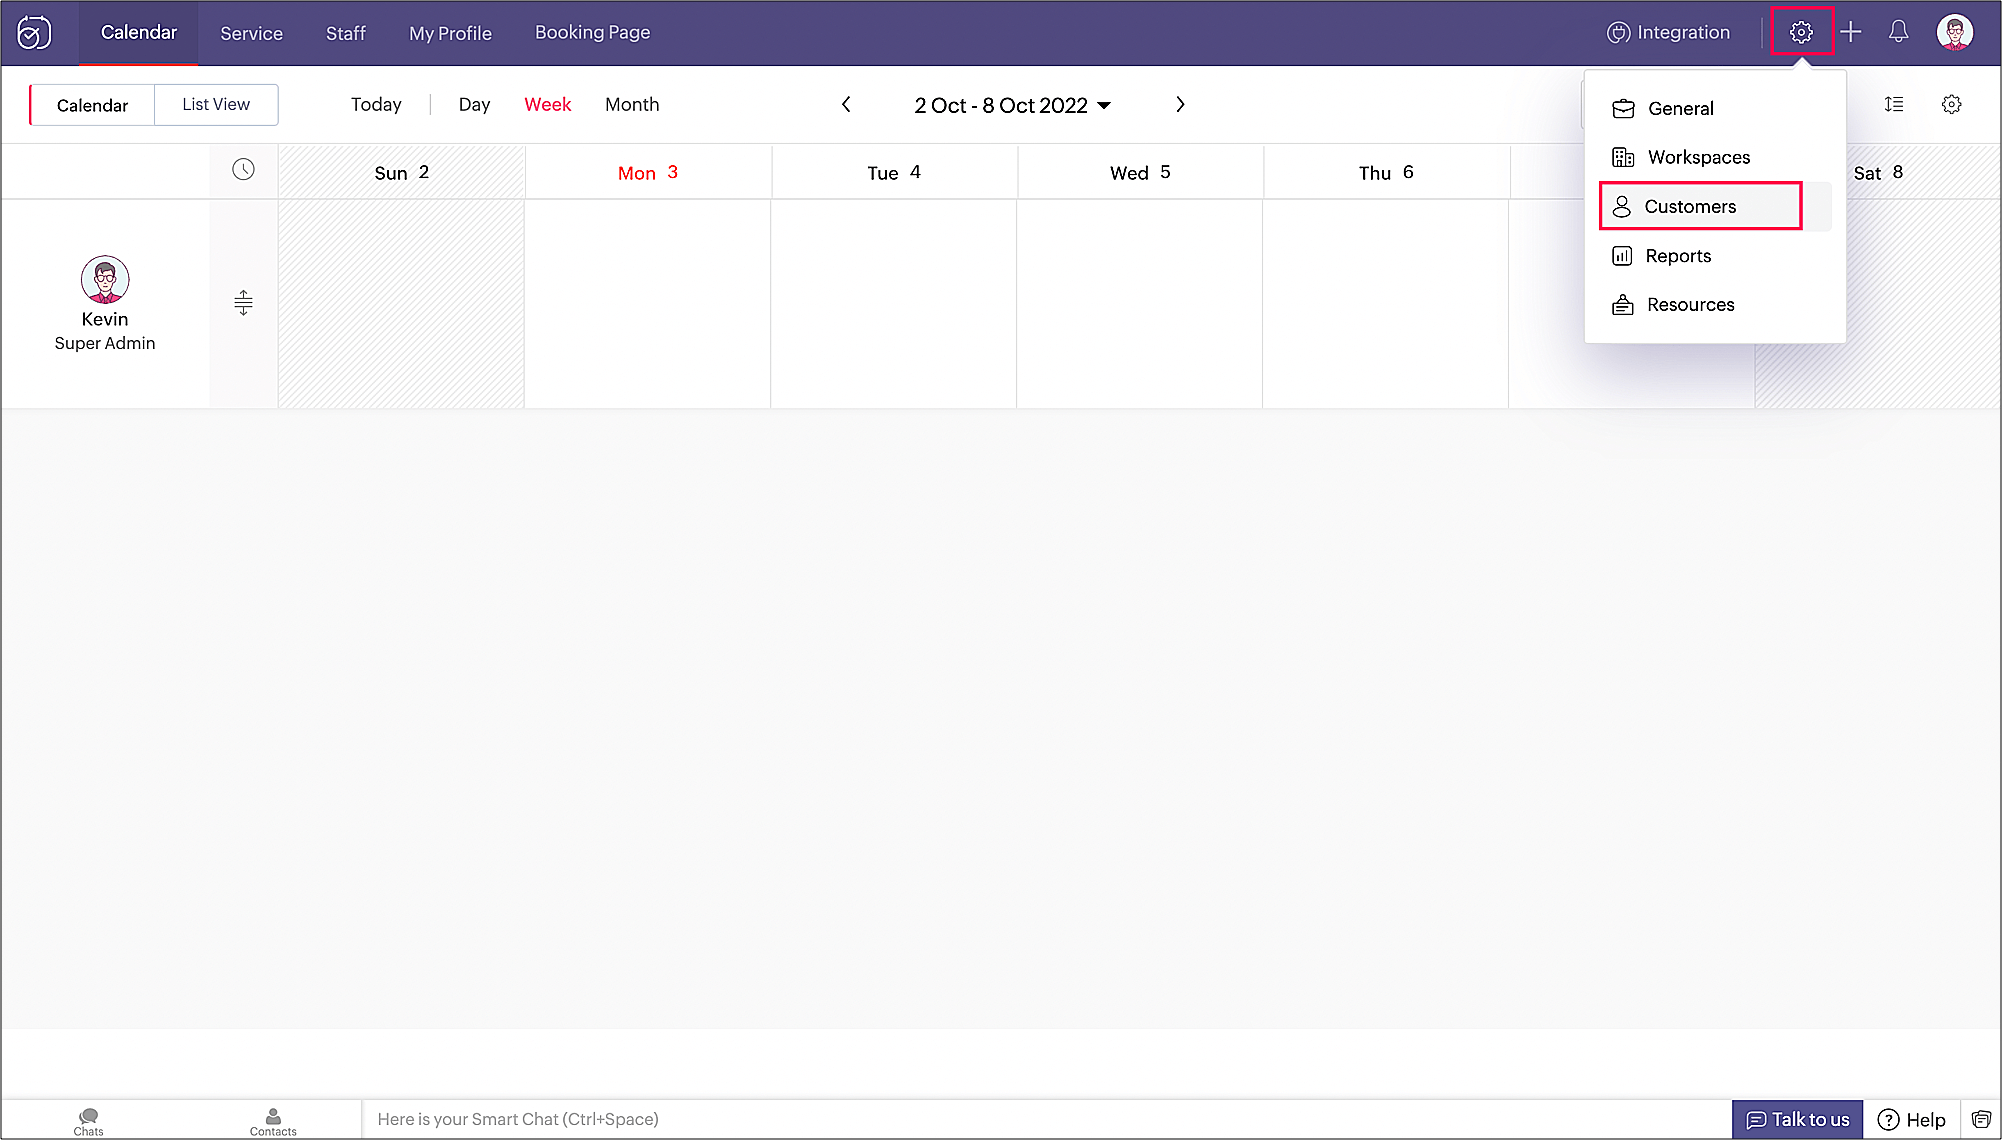Click the settings gear icon in top bar
Image resolution: width=2002 pixels, height=1140 pixels.
tap(1801, 32)
